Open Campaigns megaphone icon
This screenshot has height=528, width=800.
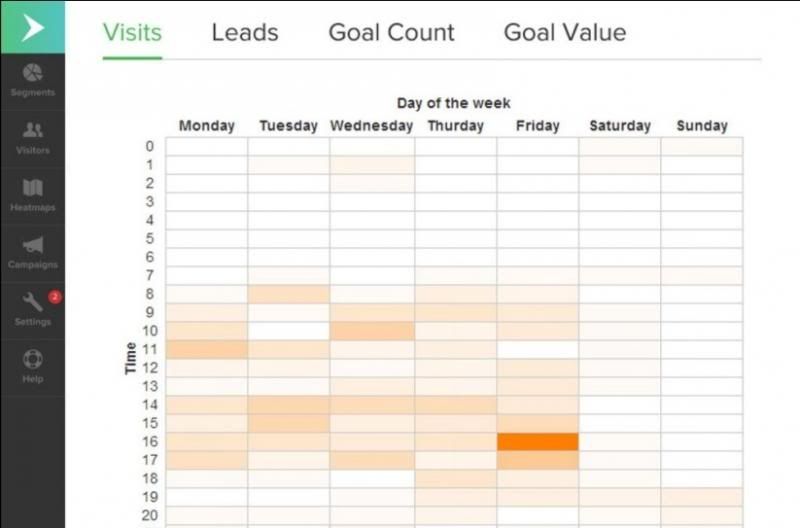[x=33, y=245]
